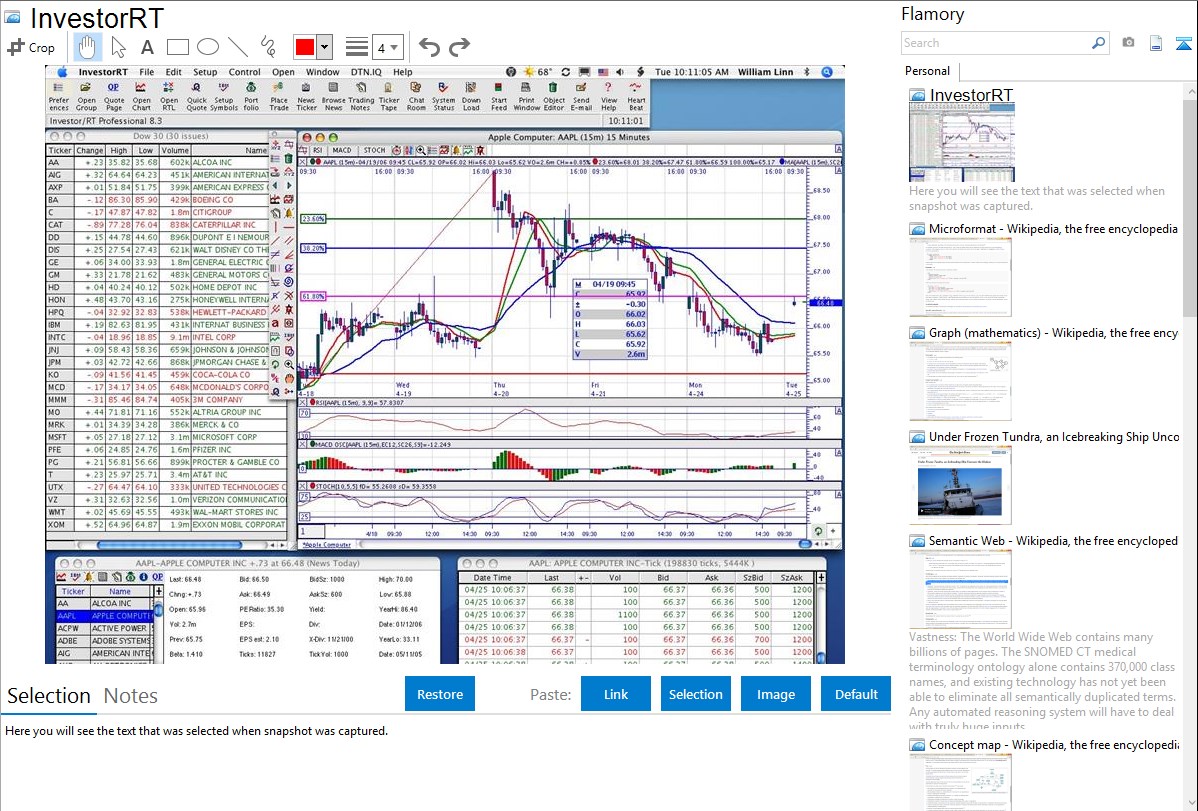
Task: Redo the last undone action
Action: point(459,47)
